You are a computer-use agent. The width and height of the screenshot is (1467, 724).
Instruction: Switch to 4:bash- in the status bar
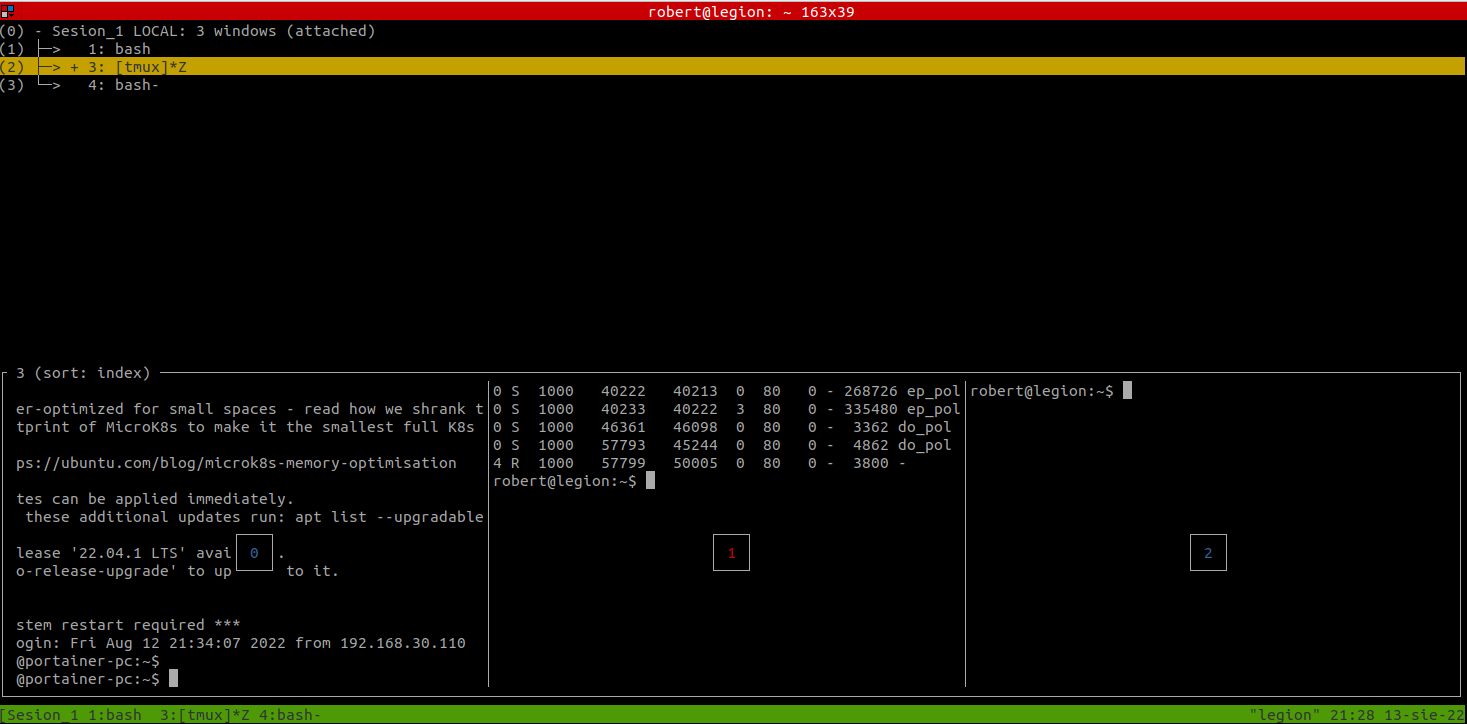(289, 714)
